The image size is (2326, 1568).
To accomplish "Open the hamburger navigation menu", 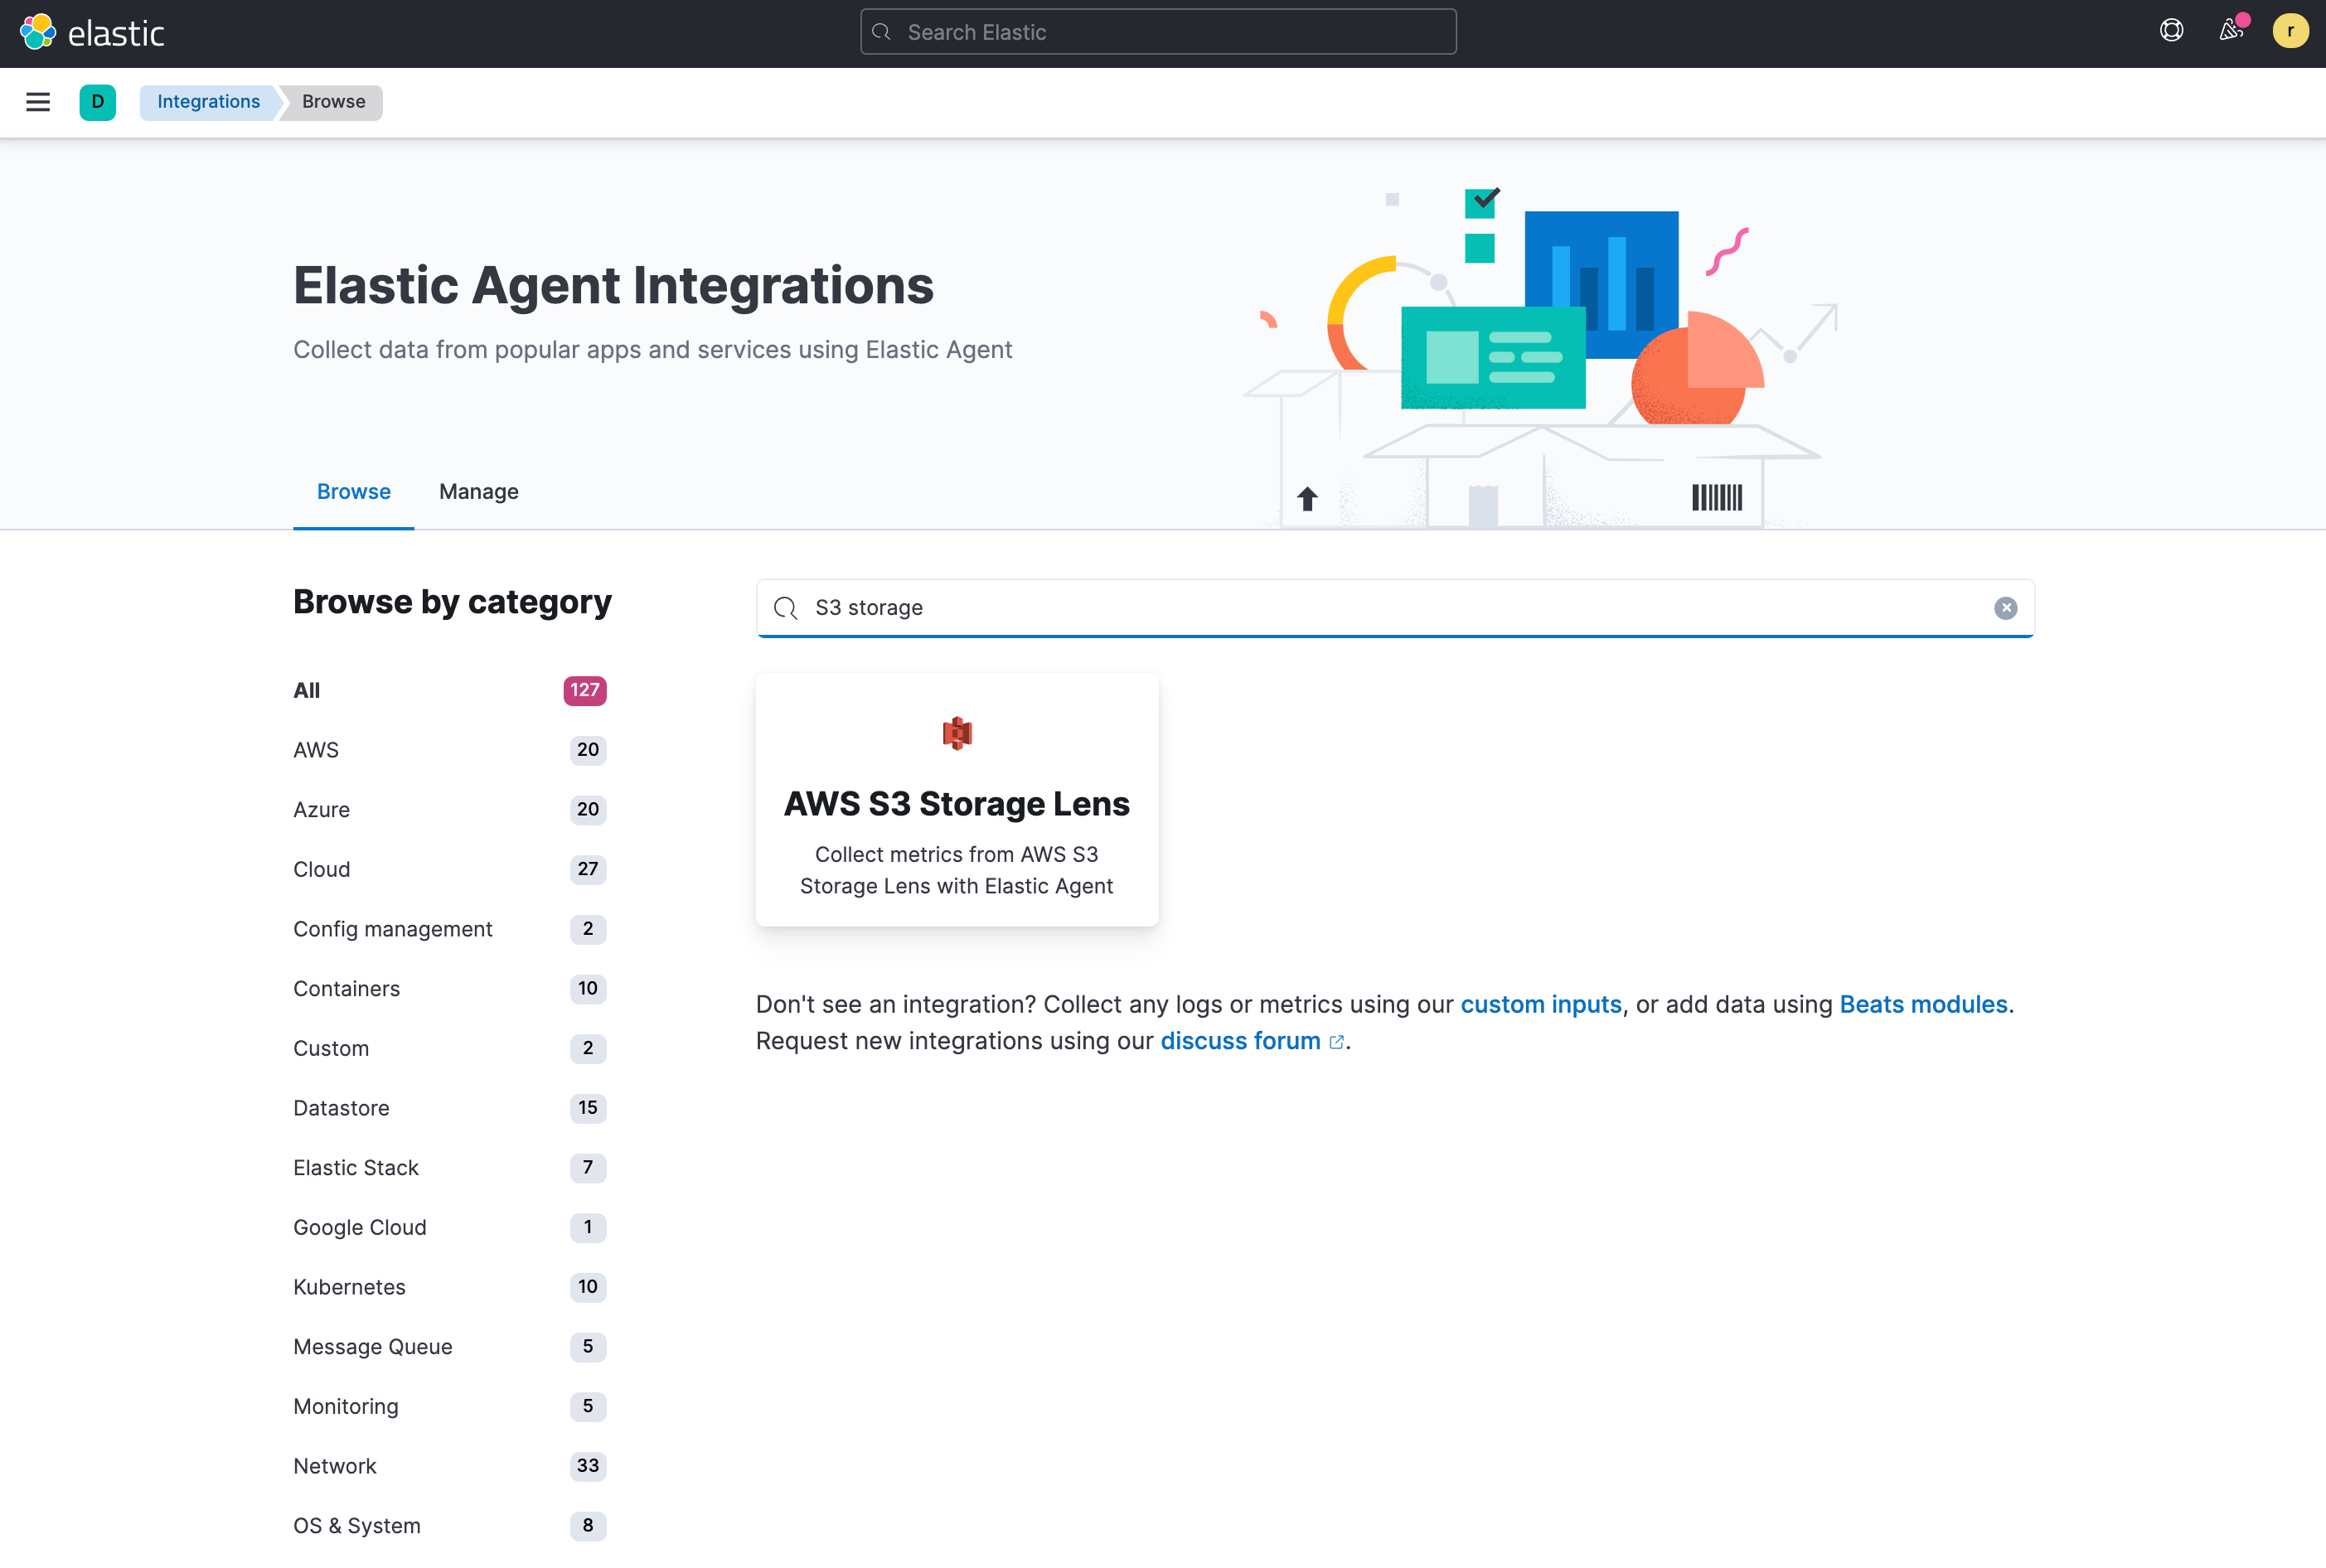I will click(38, 102).
